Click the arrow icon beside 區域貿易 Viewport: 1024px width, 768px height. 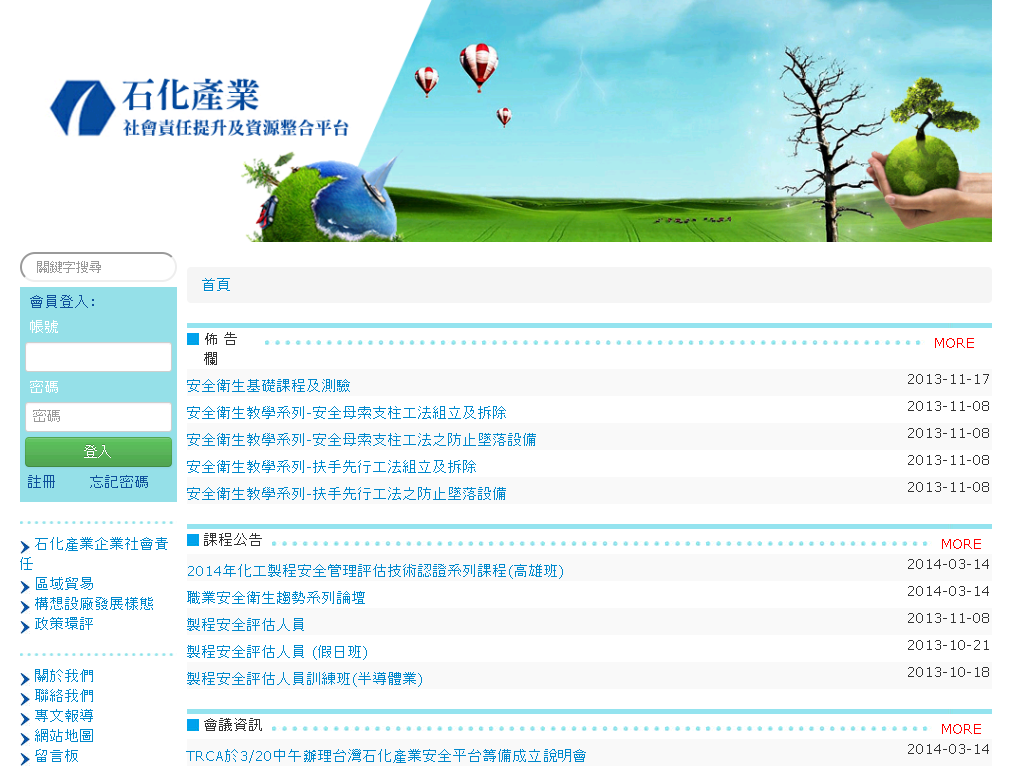(x=25, y=586)
